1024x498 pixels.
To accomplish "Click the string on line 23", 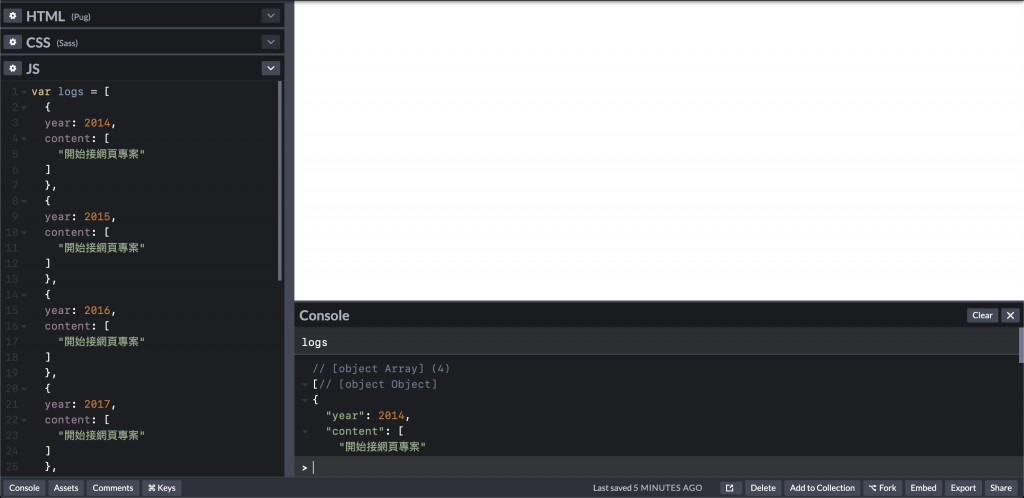I will click(x=101, y=436).
